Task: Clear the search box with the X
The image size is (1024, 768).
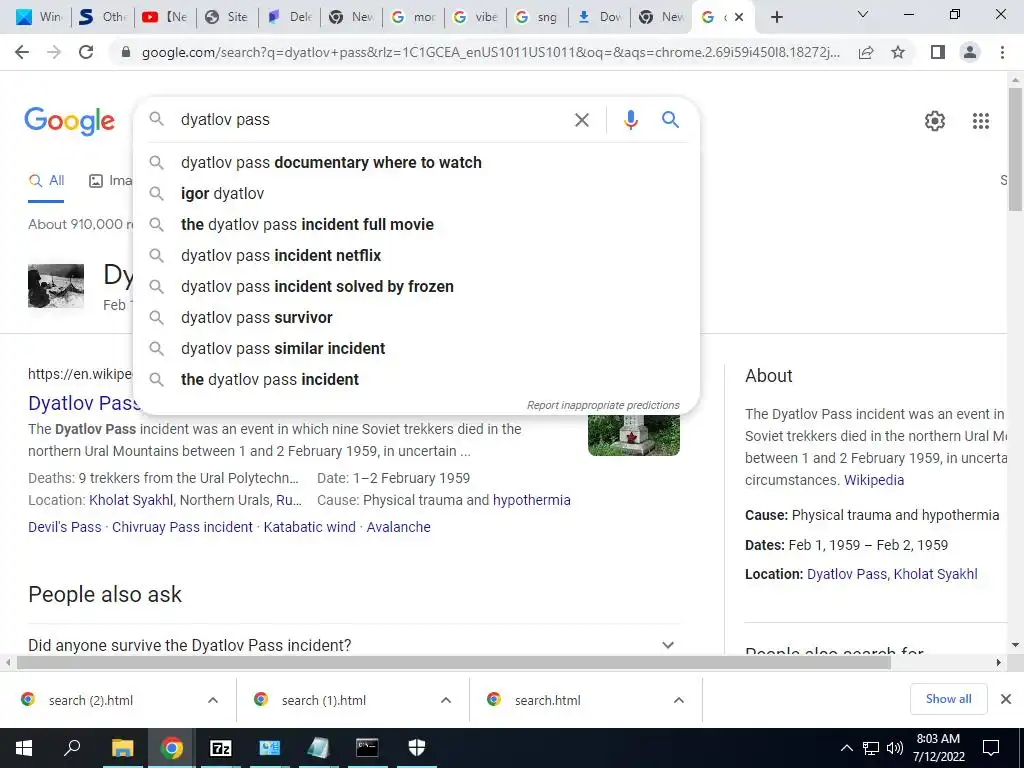Action: click(x=581, y=120)
